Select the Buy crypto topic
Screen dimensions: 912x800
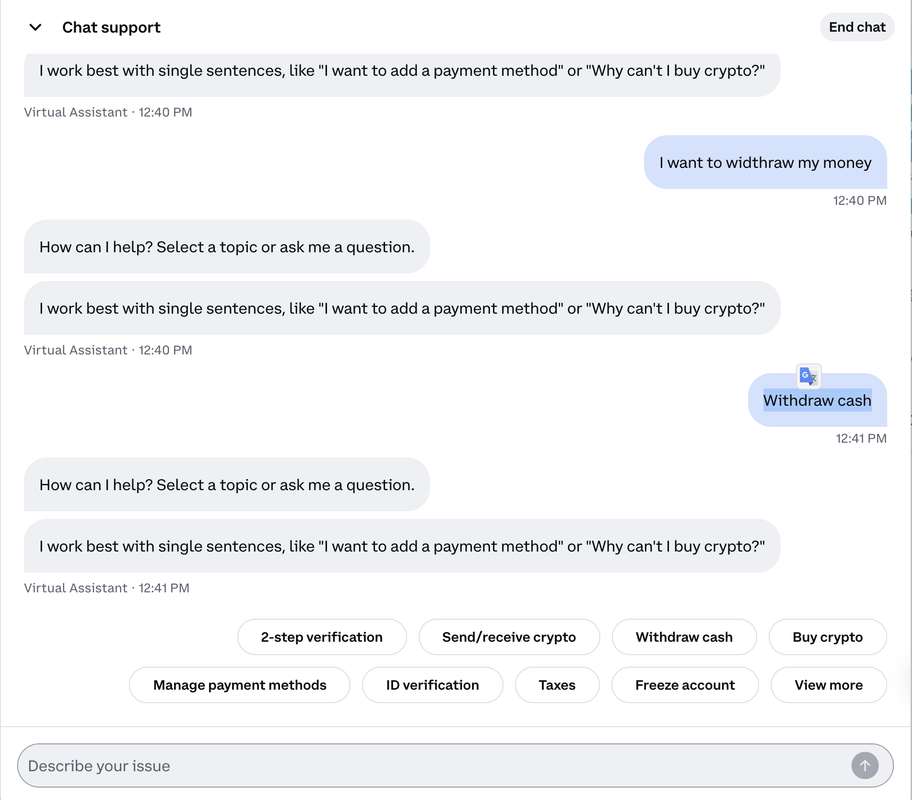[x=828, y=637]
